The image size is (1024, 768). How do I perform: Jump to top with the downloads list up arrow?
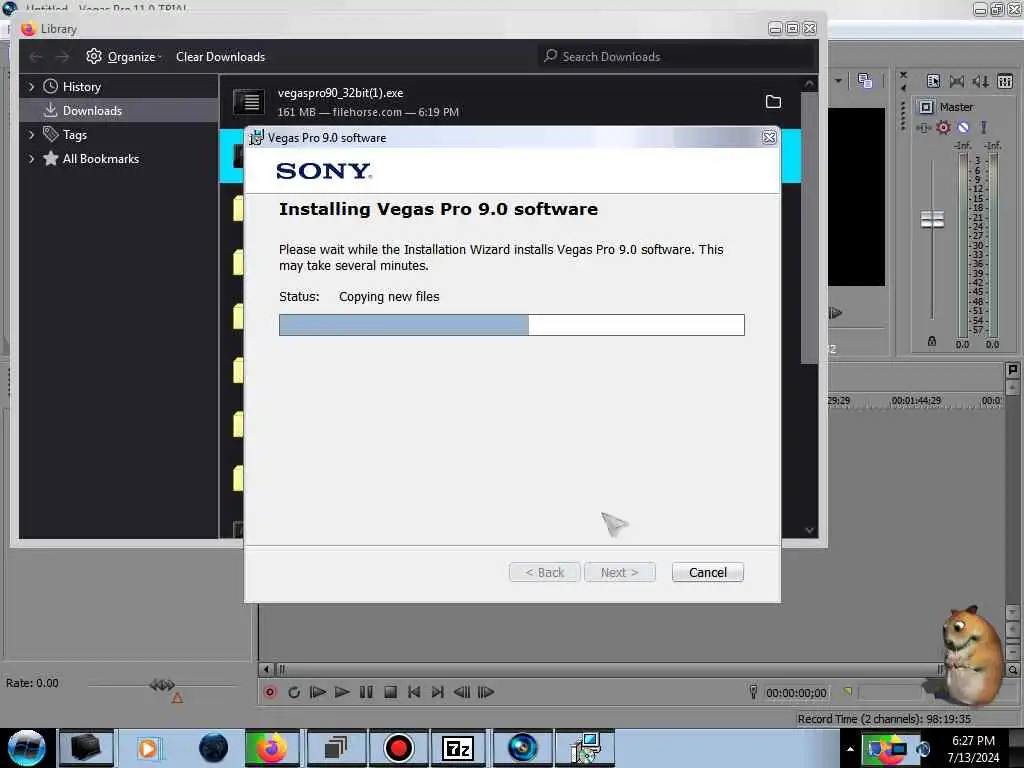[809, 84]
